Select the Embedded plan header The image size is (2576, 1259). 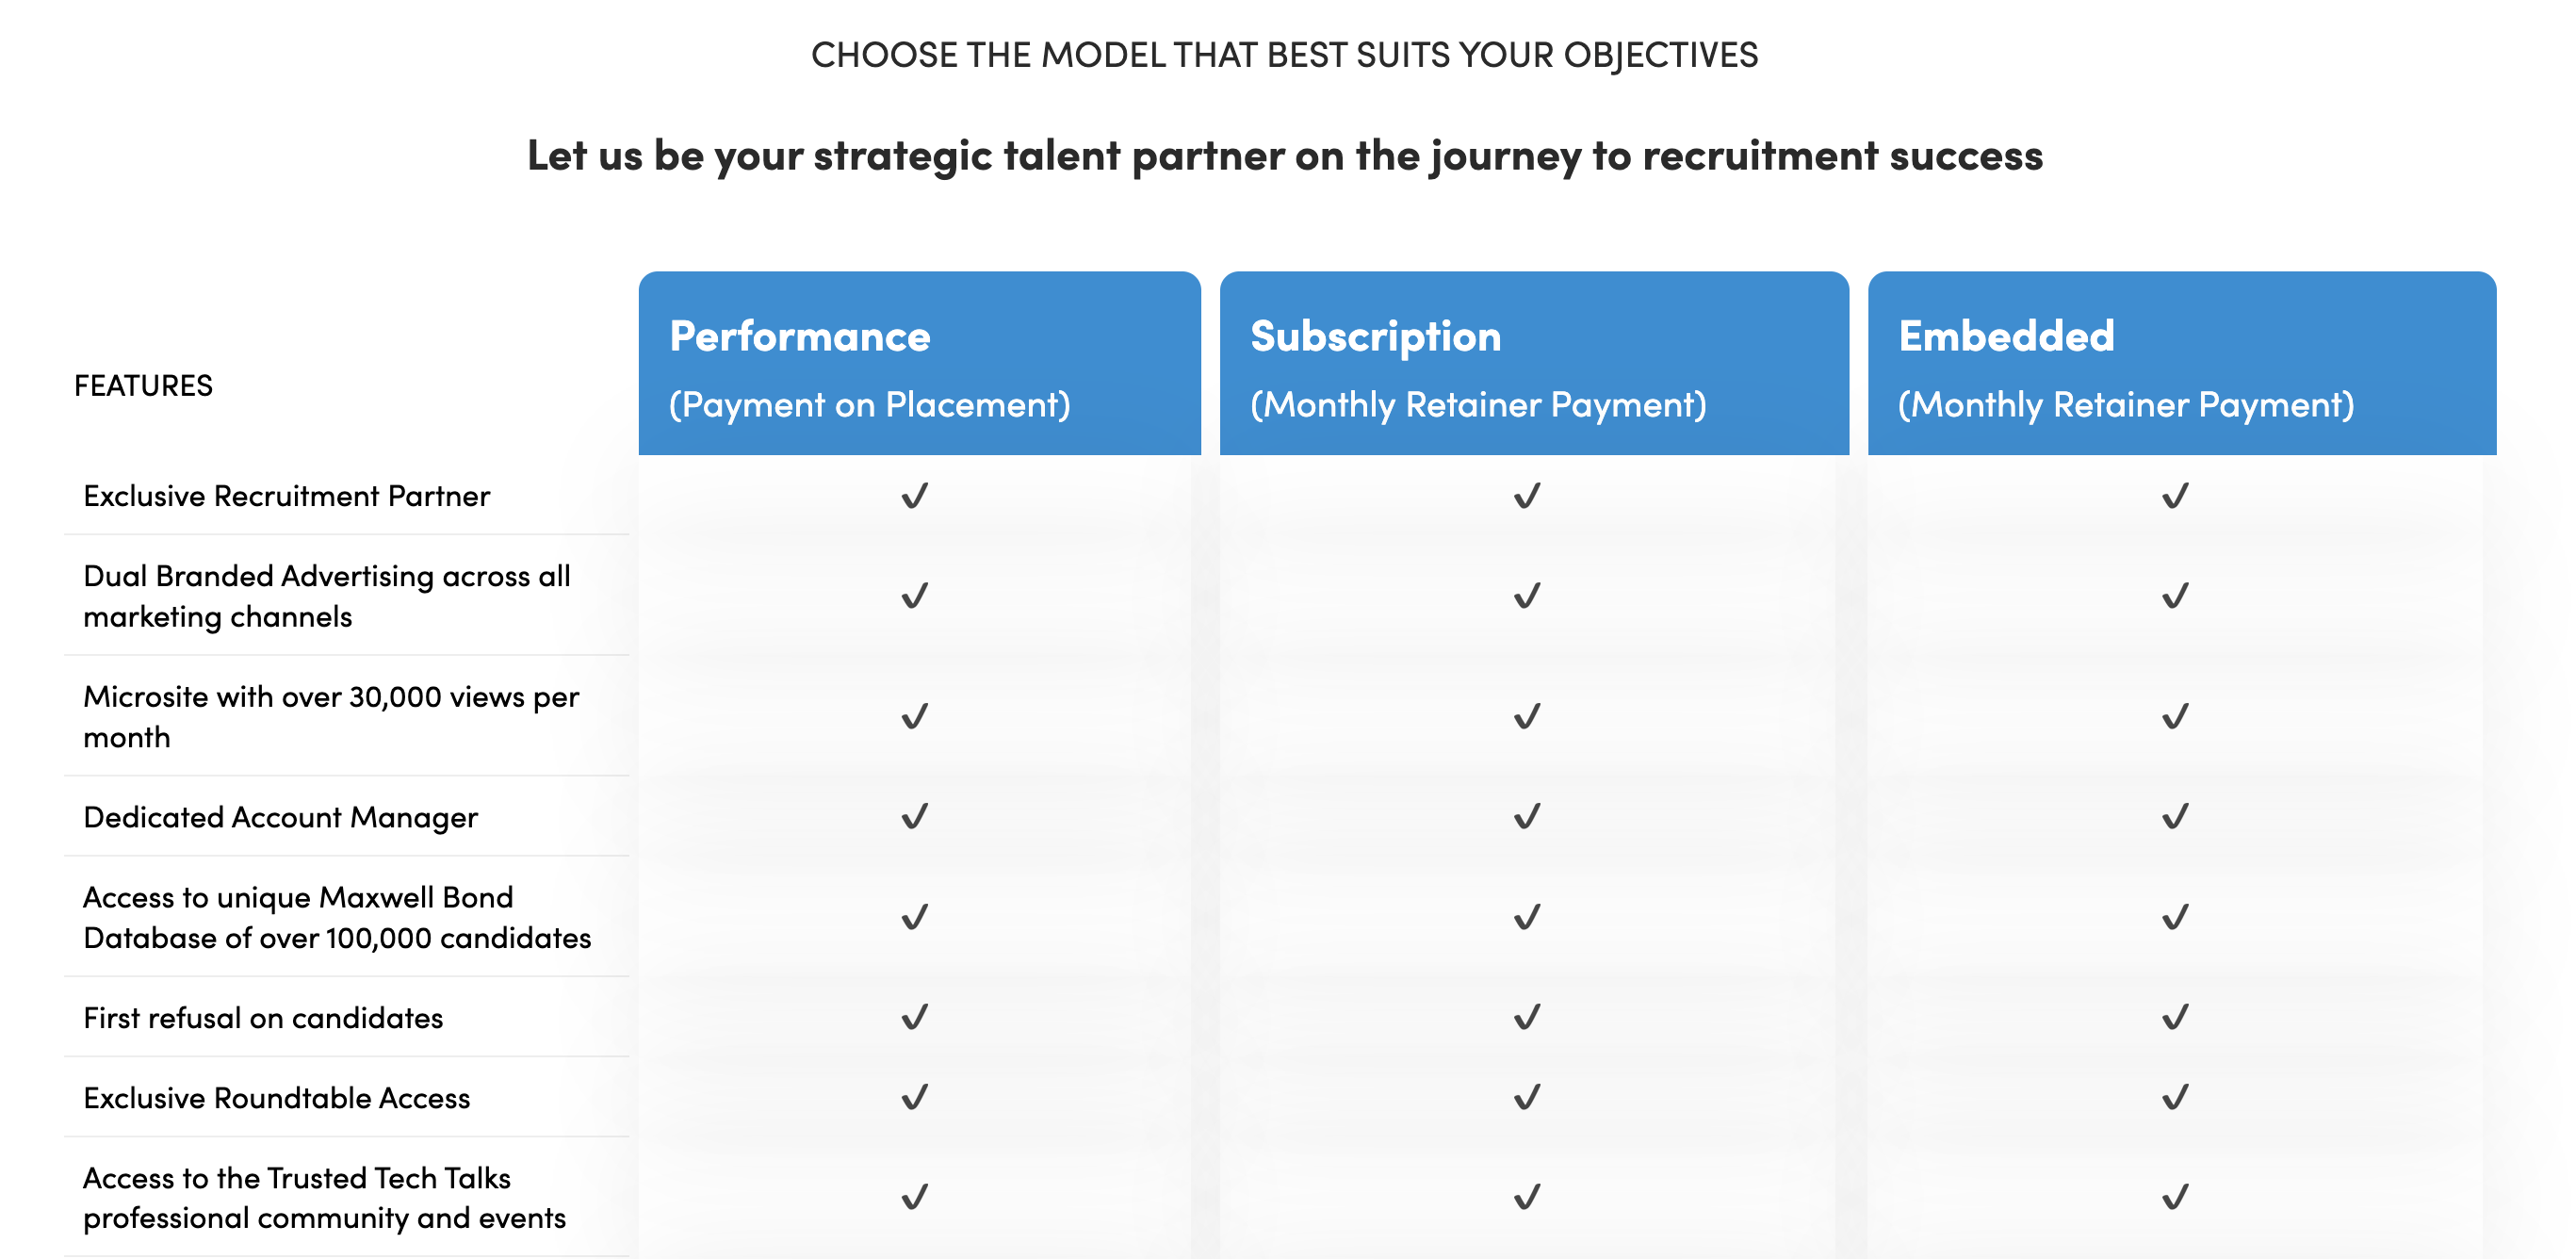2182,363
